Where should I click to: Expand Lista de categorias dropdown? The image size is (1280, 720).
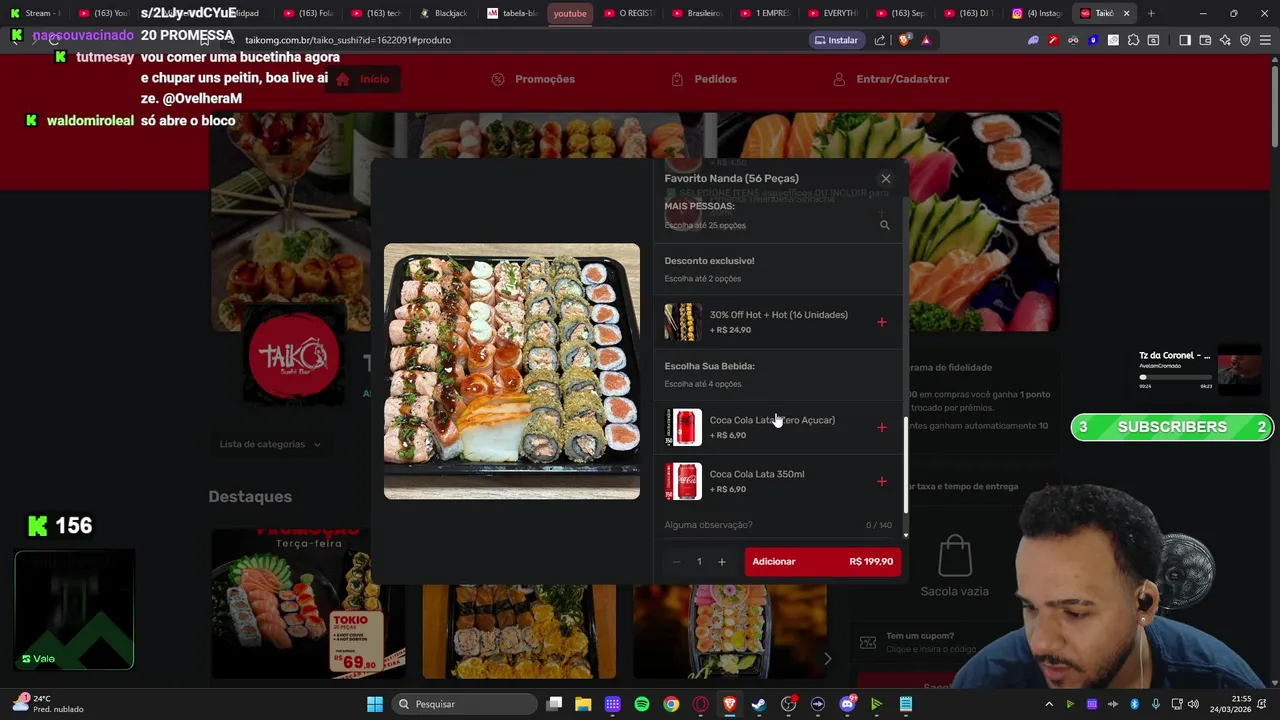tap(270, 444)
